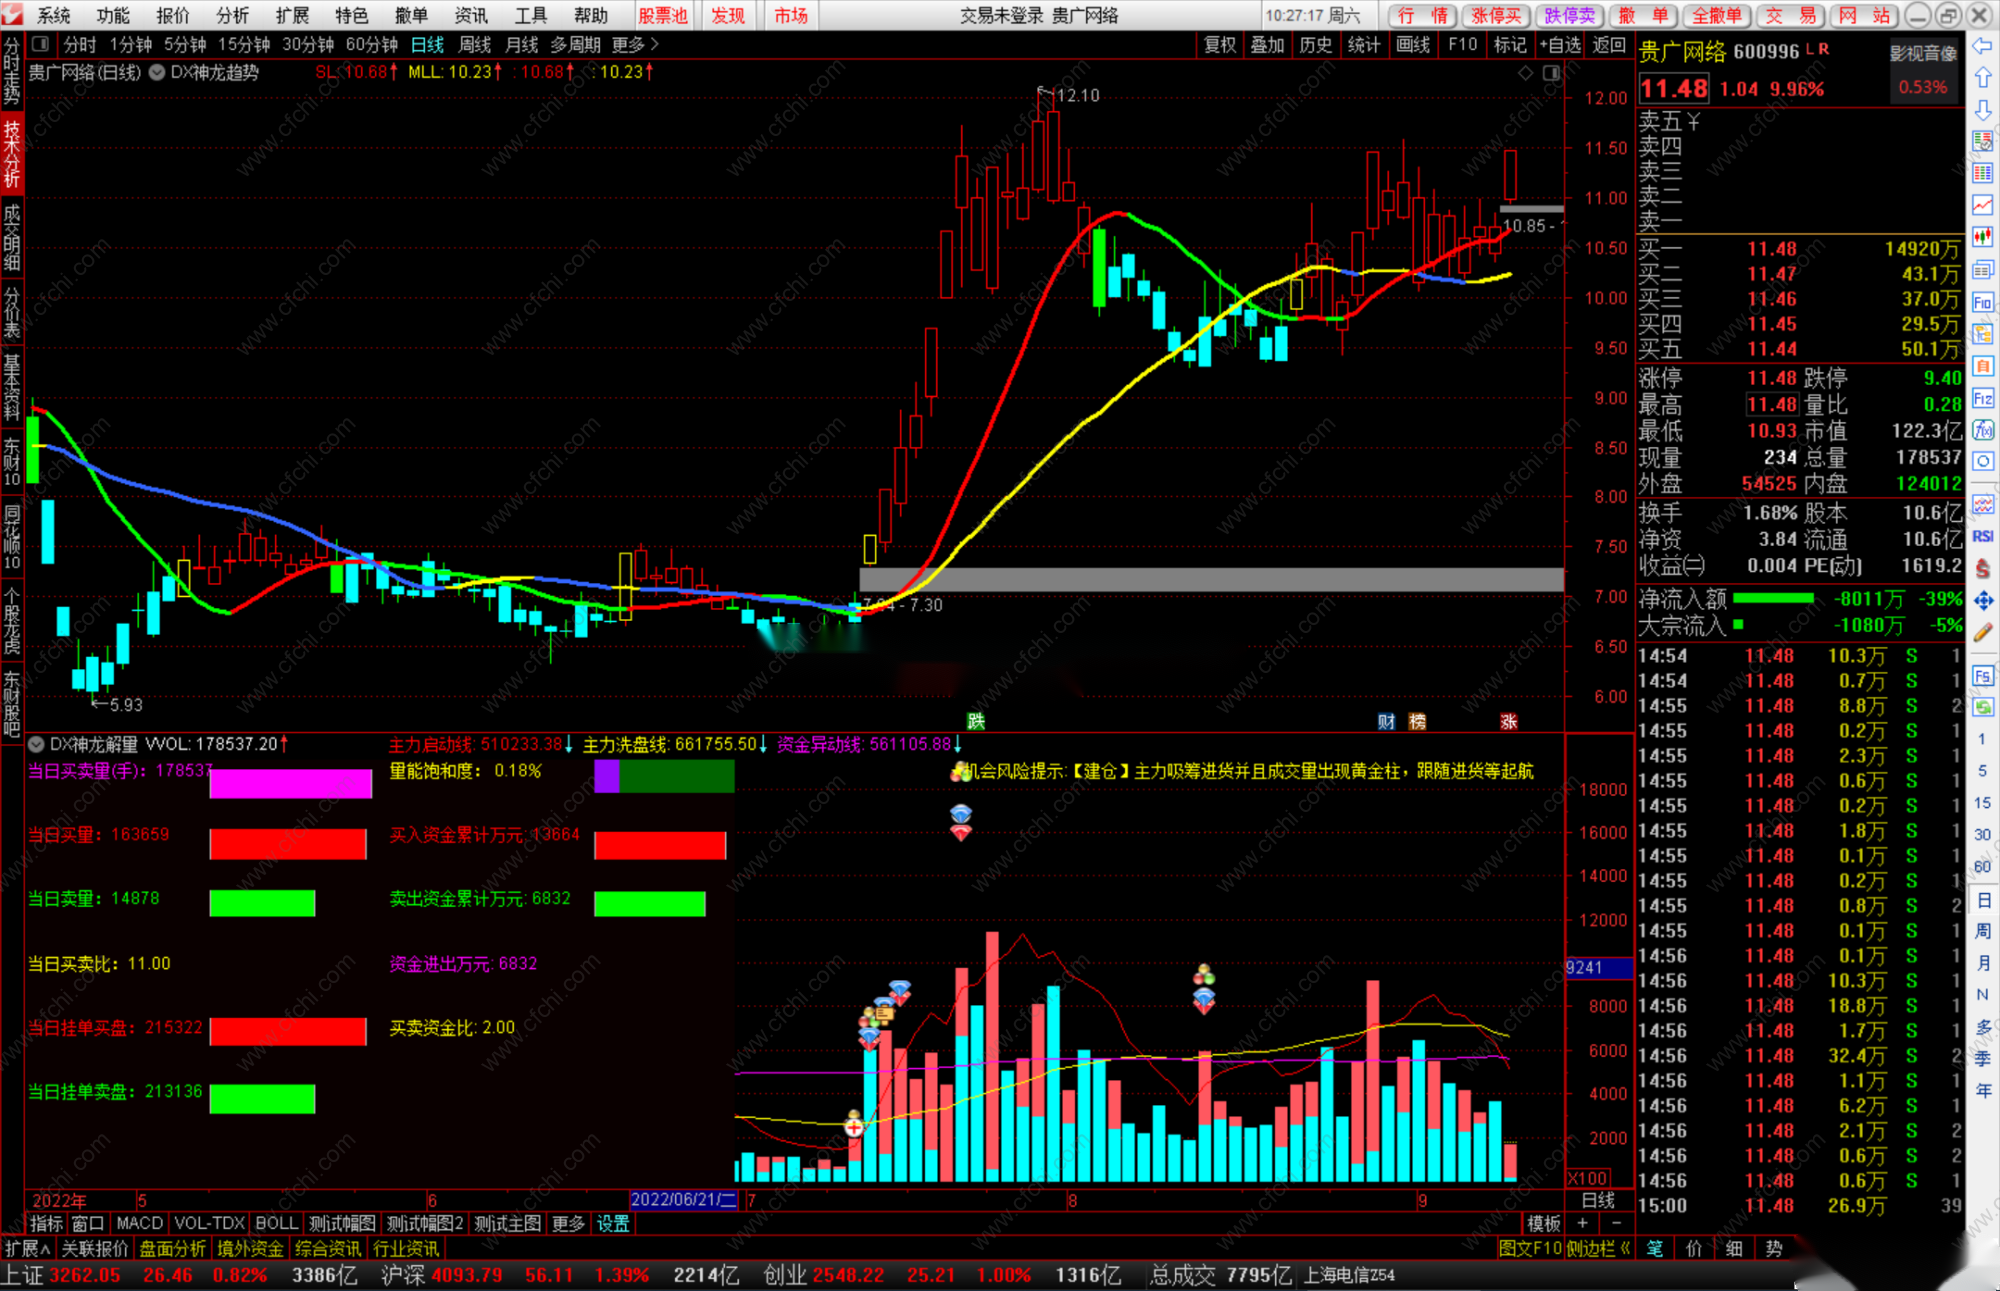Click the blue four-way move arrows icon
Image resolution: width=2000 pixels, height=1291 pixels.
coord(1983,601)
